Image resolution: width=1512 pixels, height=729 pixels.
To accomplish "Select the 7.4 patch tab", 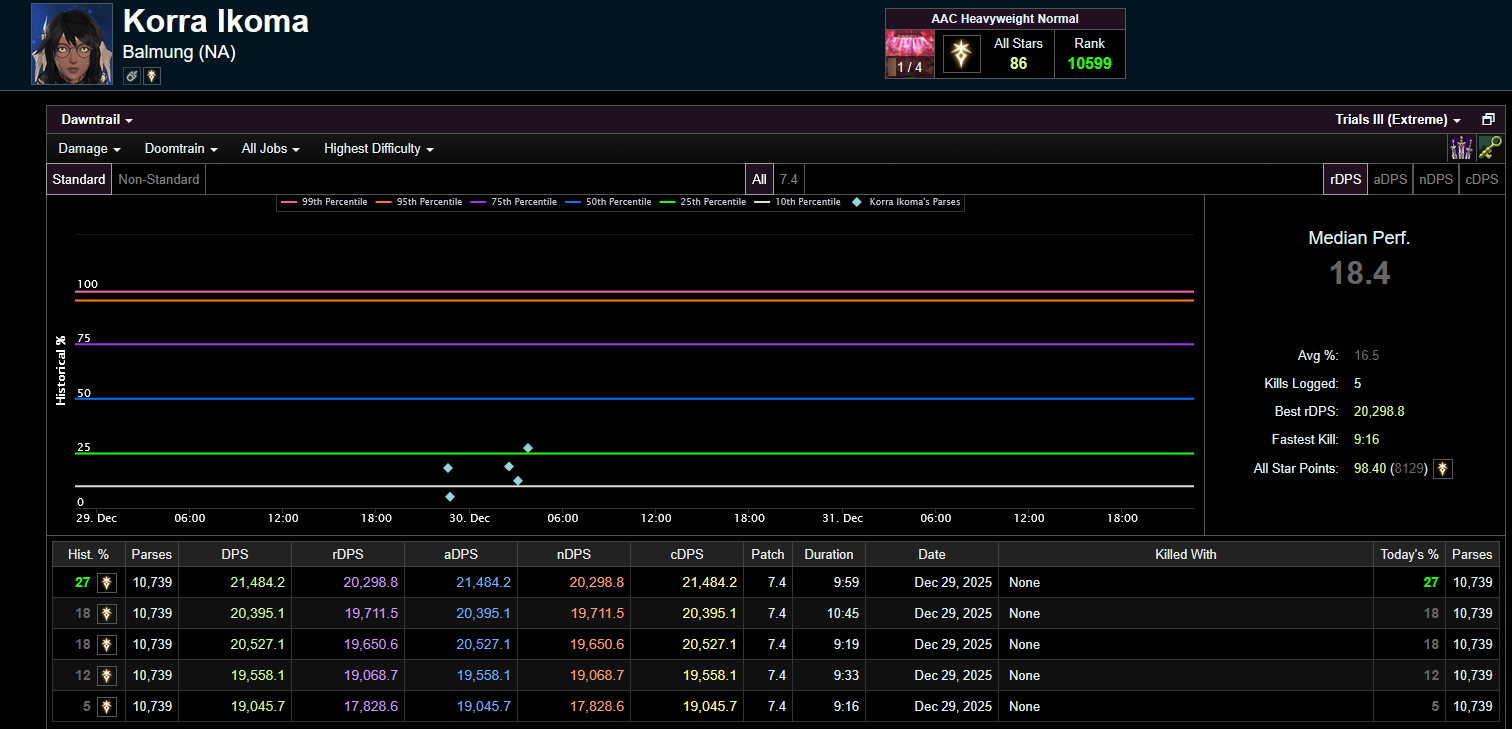I will coord(789,179).
